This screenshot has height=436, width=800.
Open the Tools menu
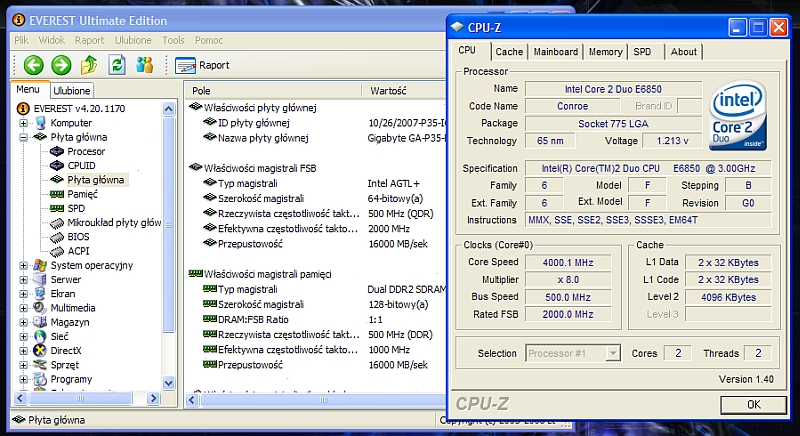coord(173,40)
